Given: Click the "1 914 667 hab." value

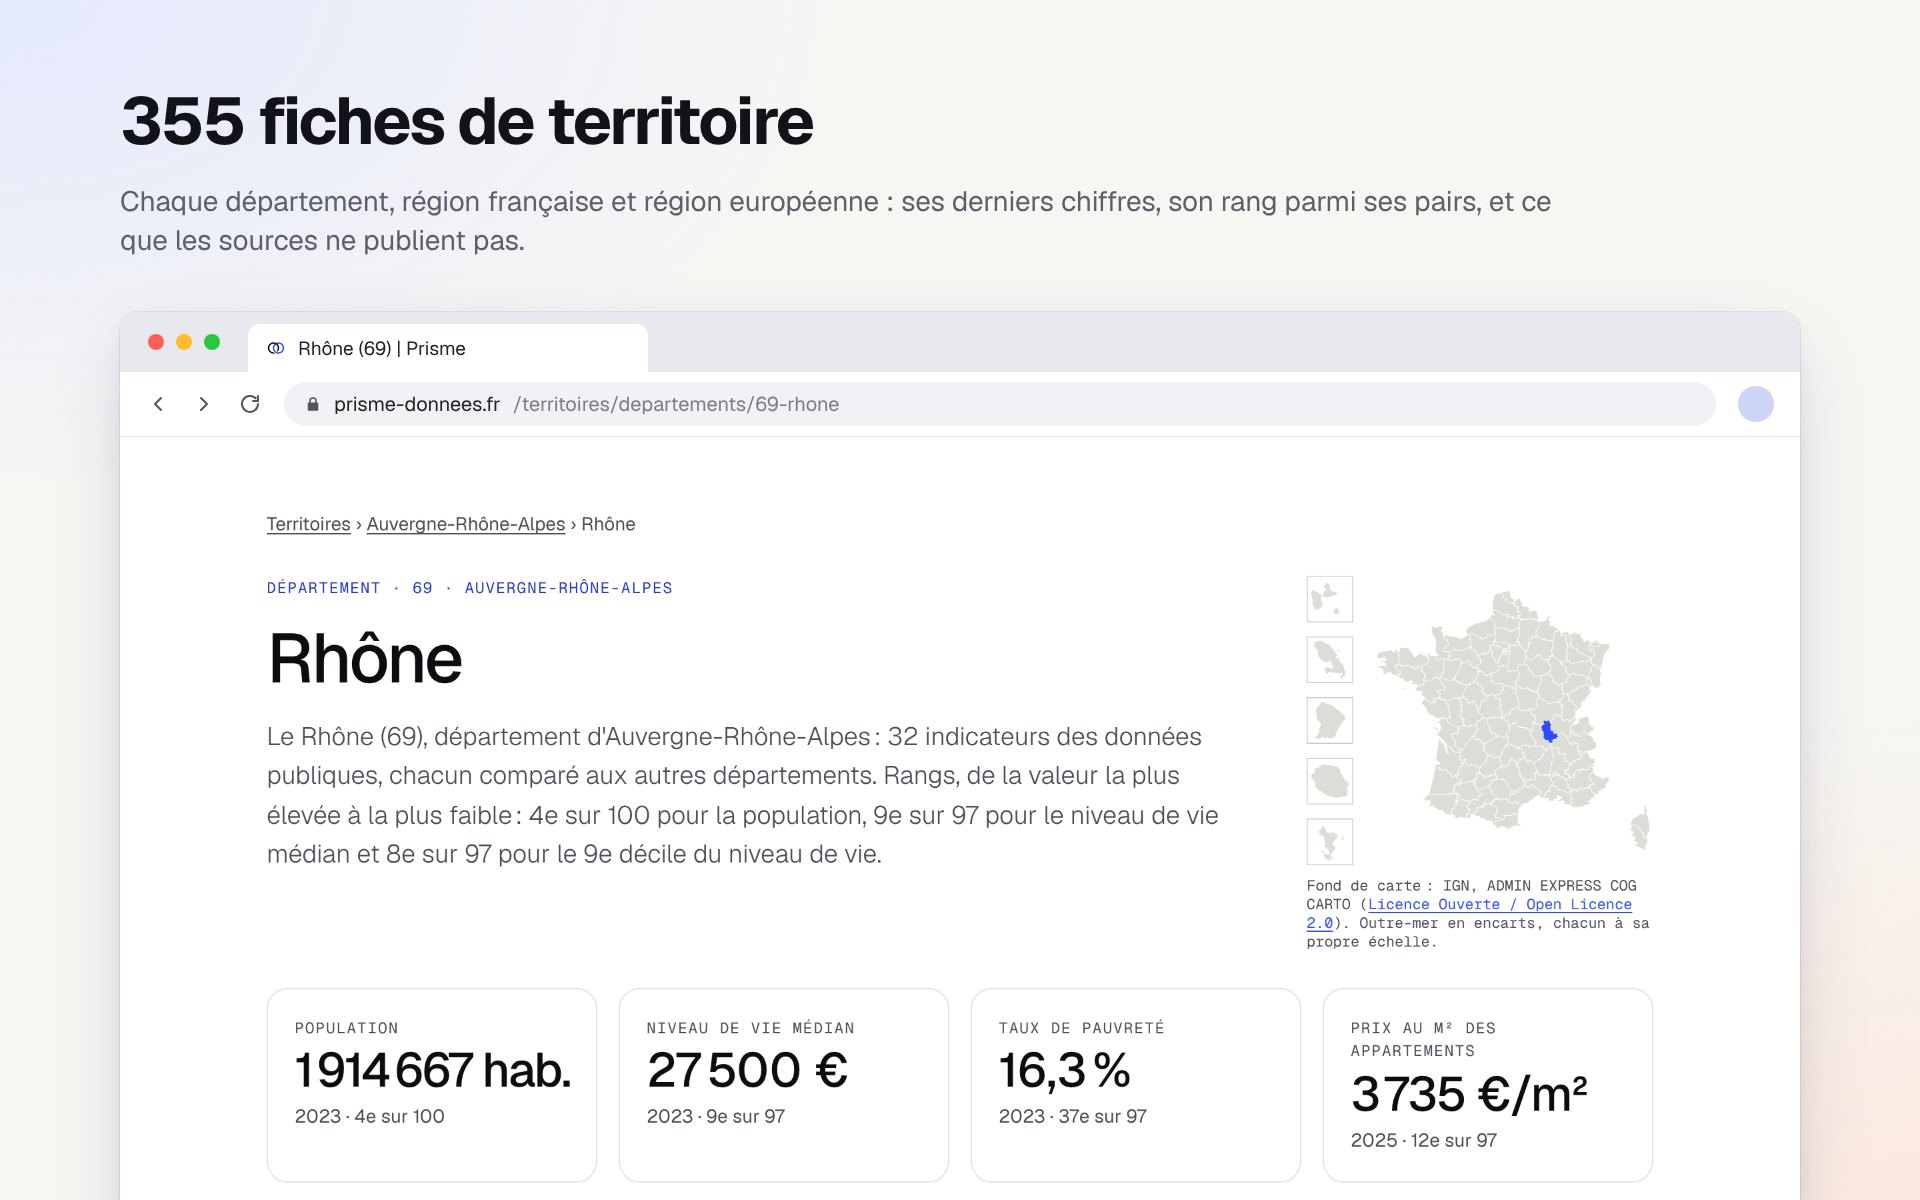Looking at the screenshot, I should [x=433, y=1070].
